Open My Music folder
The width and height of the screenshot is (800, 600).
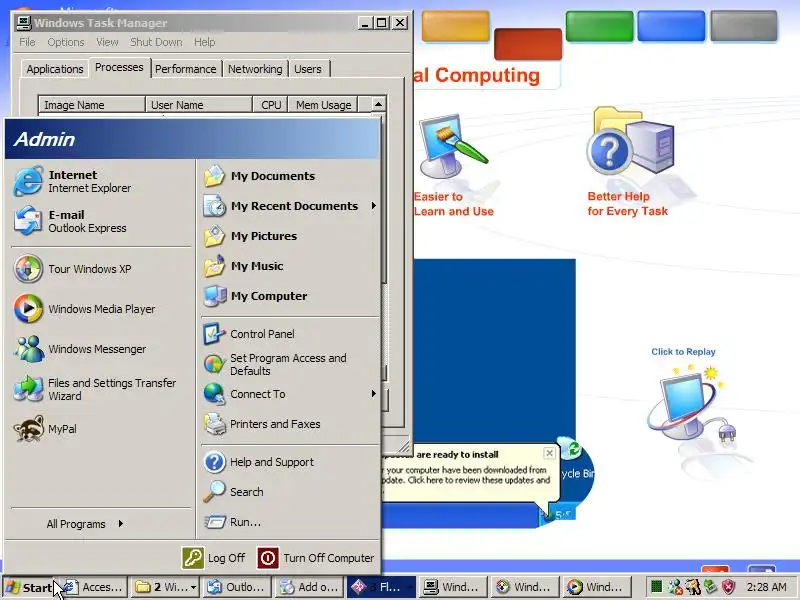(x=290, y=266)
